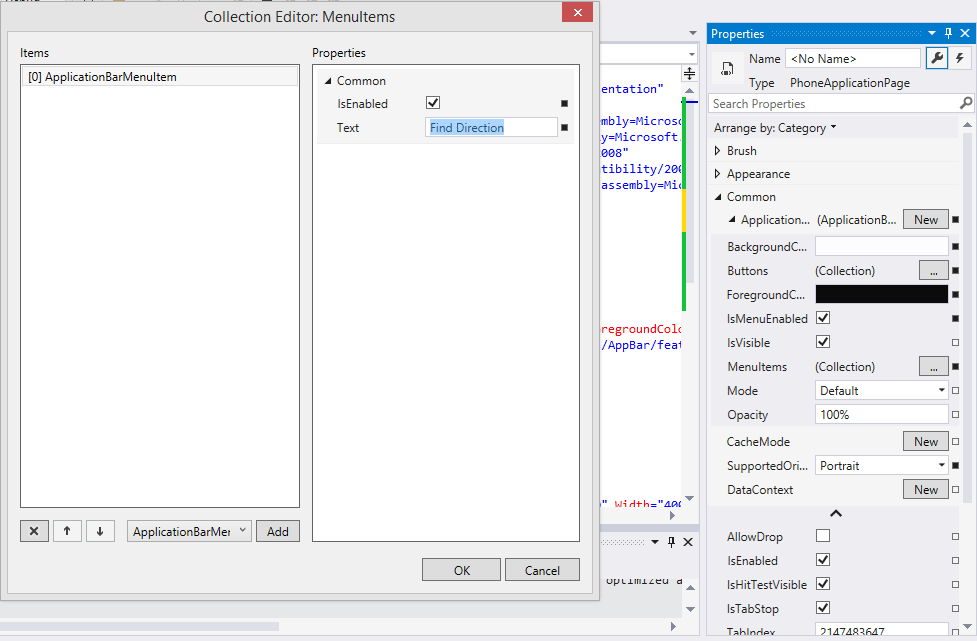Viewport: 977px width, 641px height.
Task: Move selected item down in collection
Action: pos(100,532)
